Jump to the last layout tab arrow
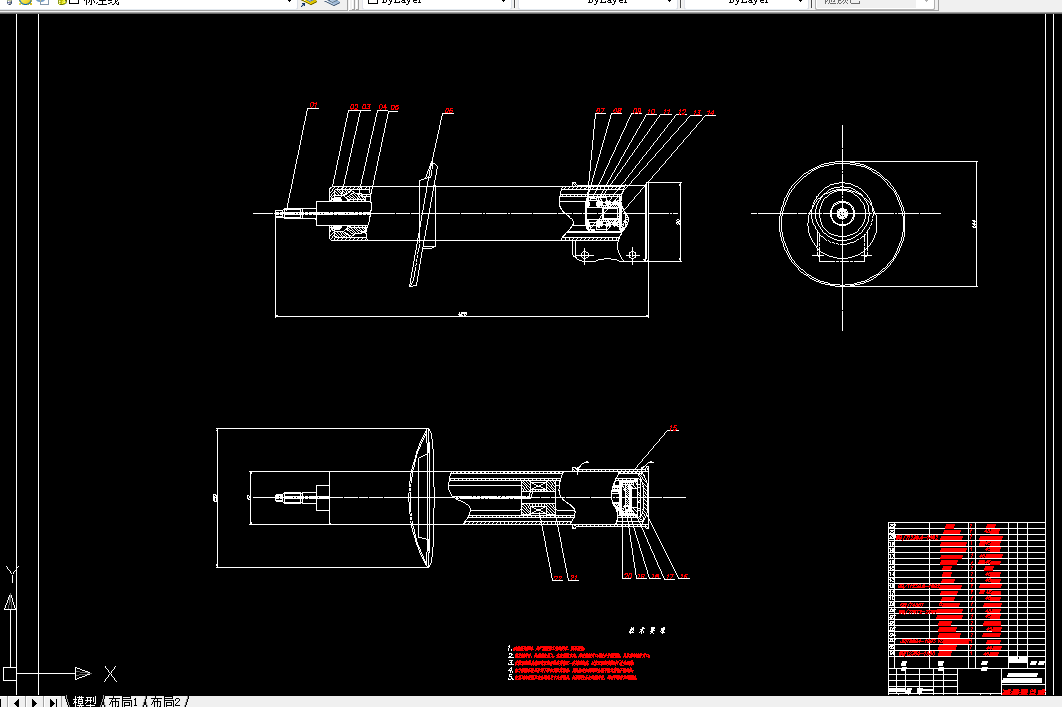This screenshot has width=1062, height=707. 52,702
